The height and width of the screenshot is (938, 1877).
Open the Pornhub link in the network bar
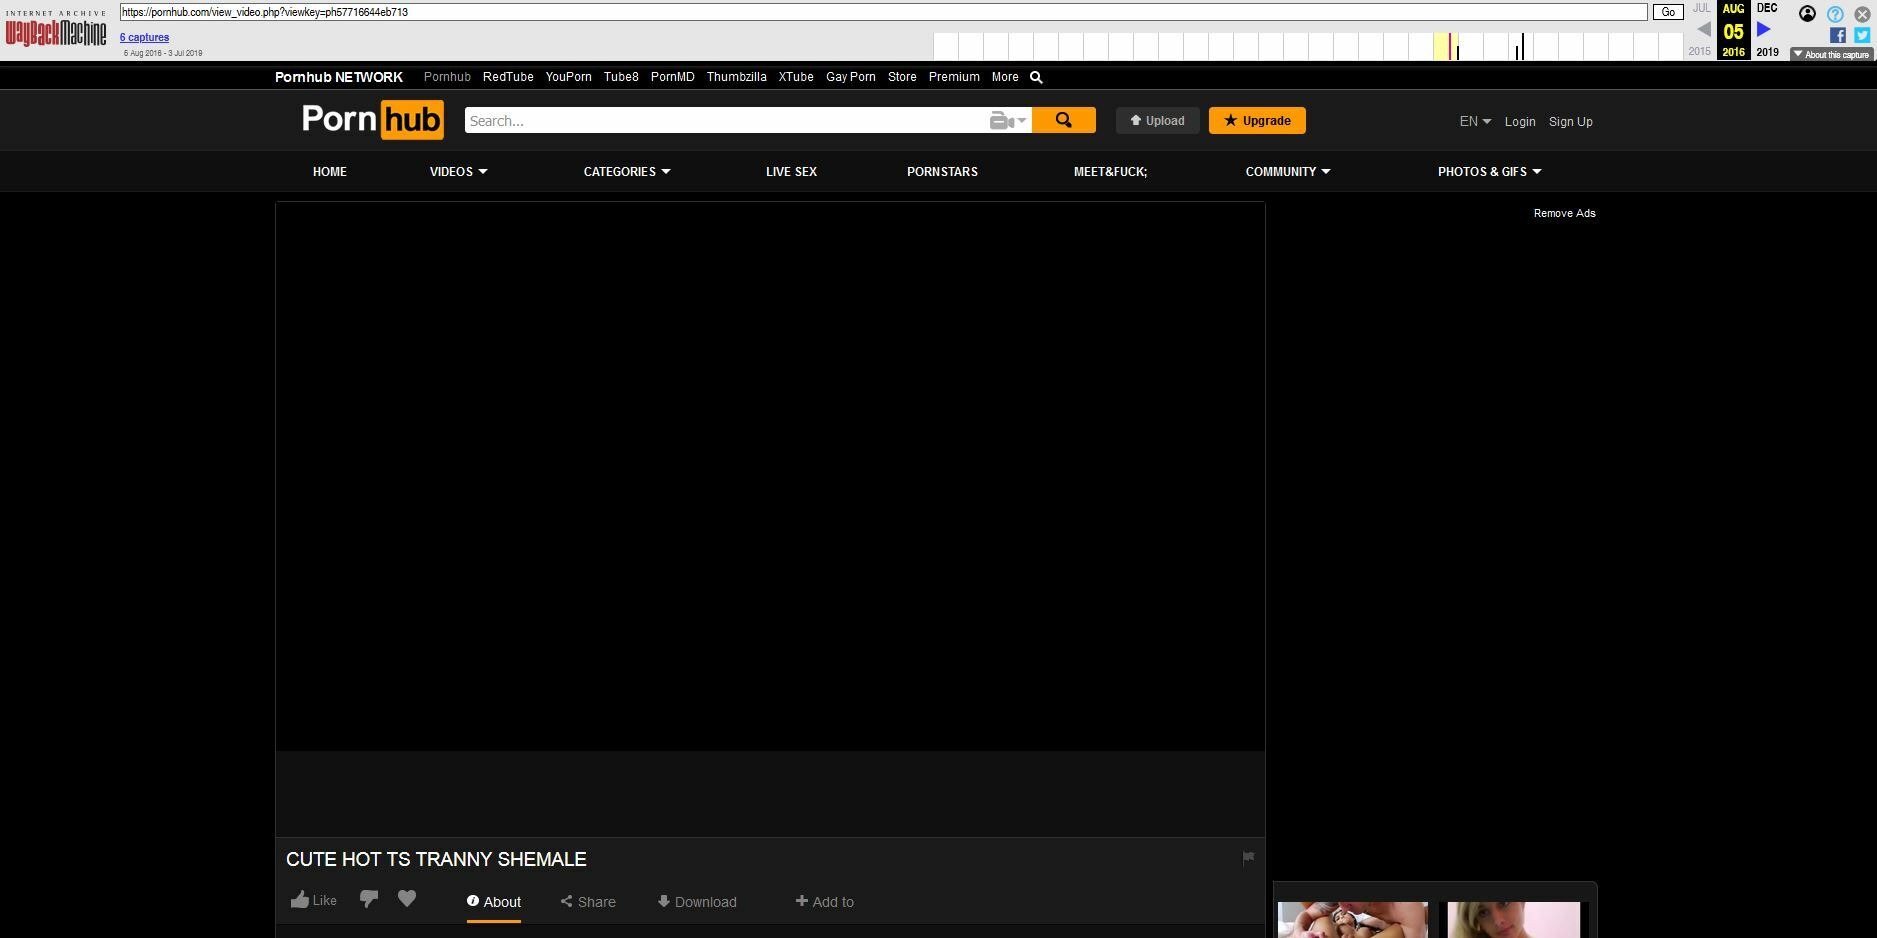(447, 77)
